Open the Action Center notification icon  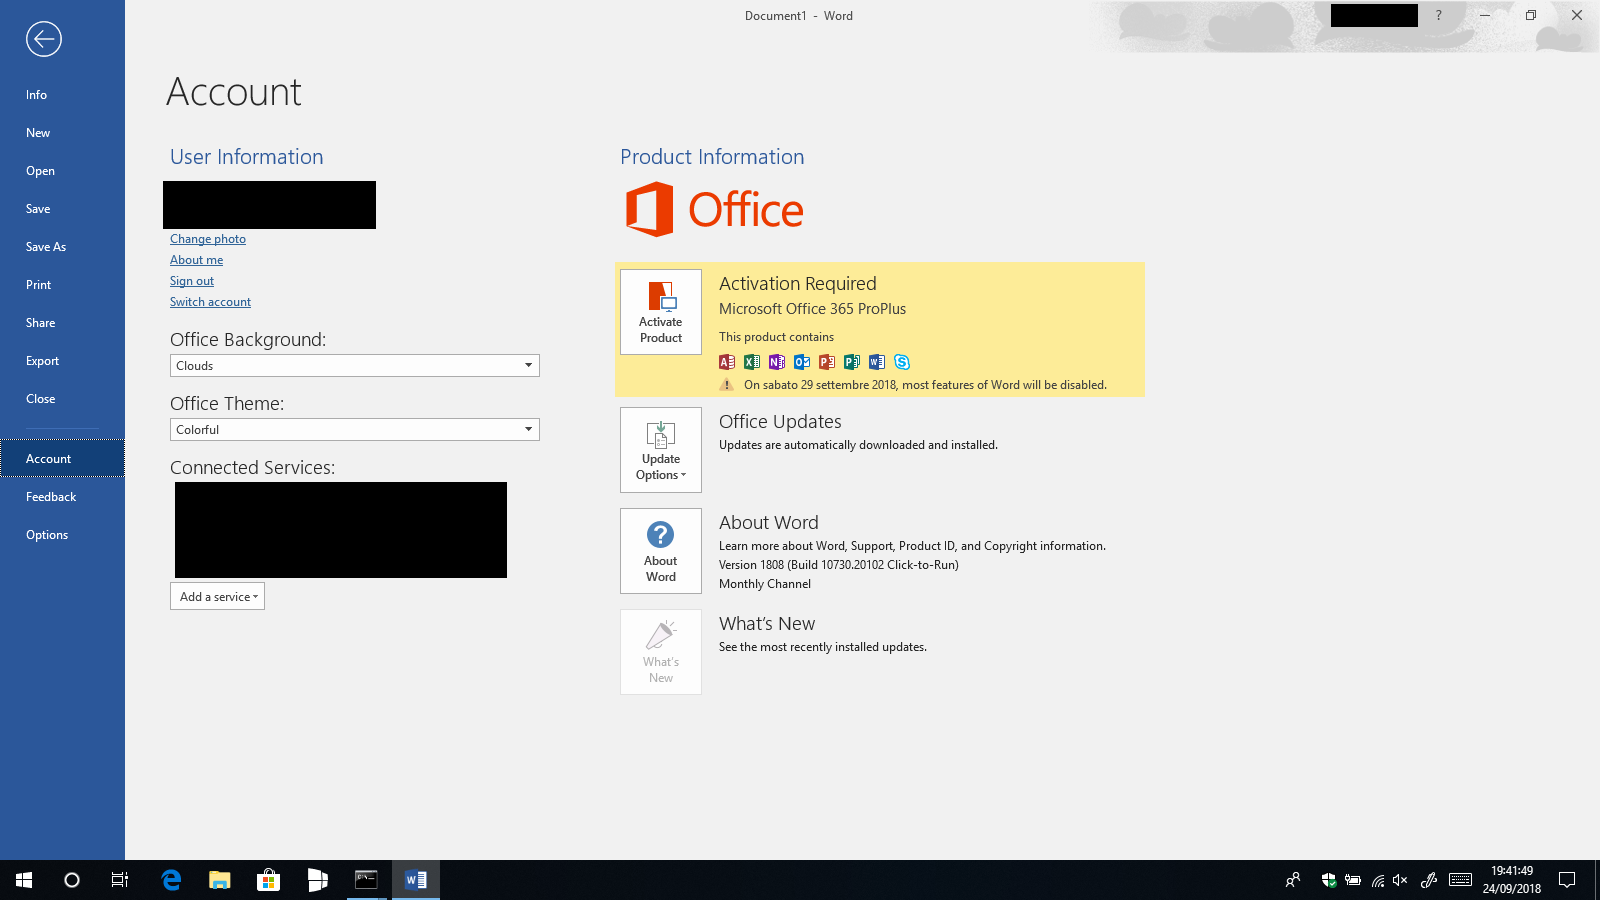pyautogui.click(x=1567, y=880)
